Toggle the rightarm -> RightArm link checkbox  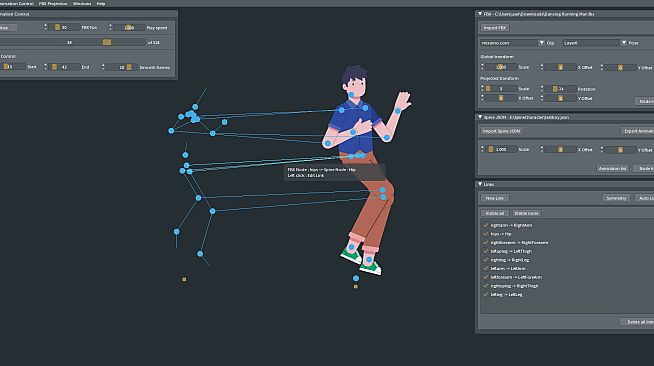tap(485, 225)
